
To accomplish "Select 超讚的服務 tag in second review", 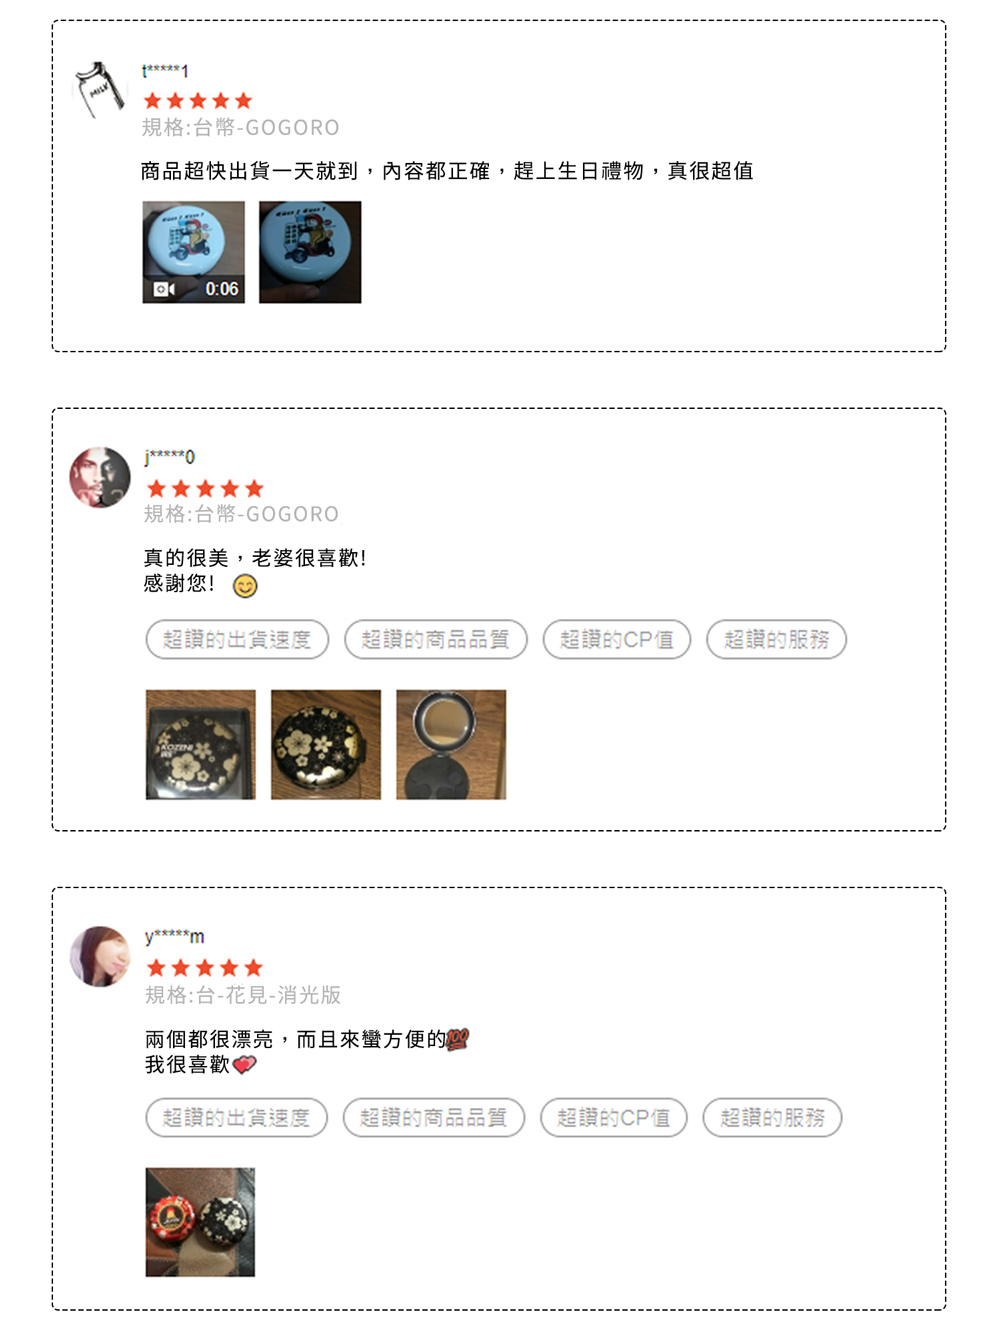I will 776,639.
